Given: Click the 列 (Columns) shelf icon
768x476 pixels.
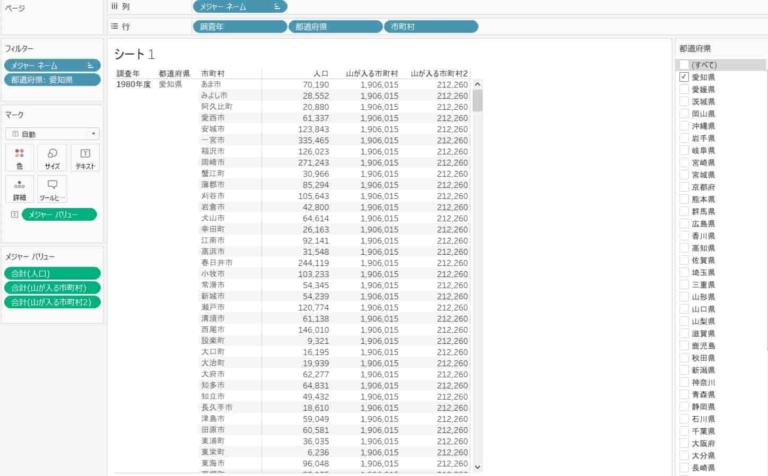Looking at the screenshot, I should (x=115, y=6).
